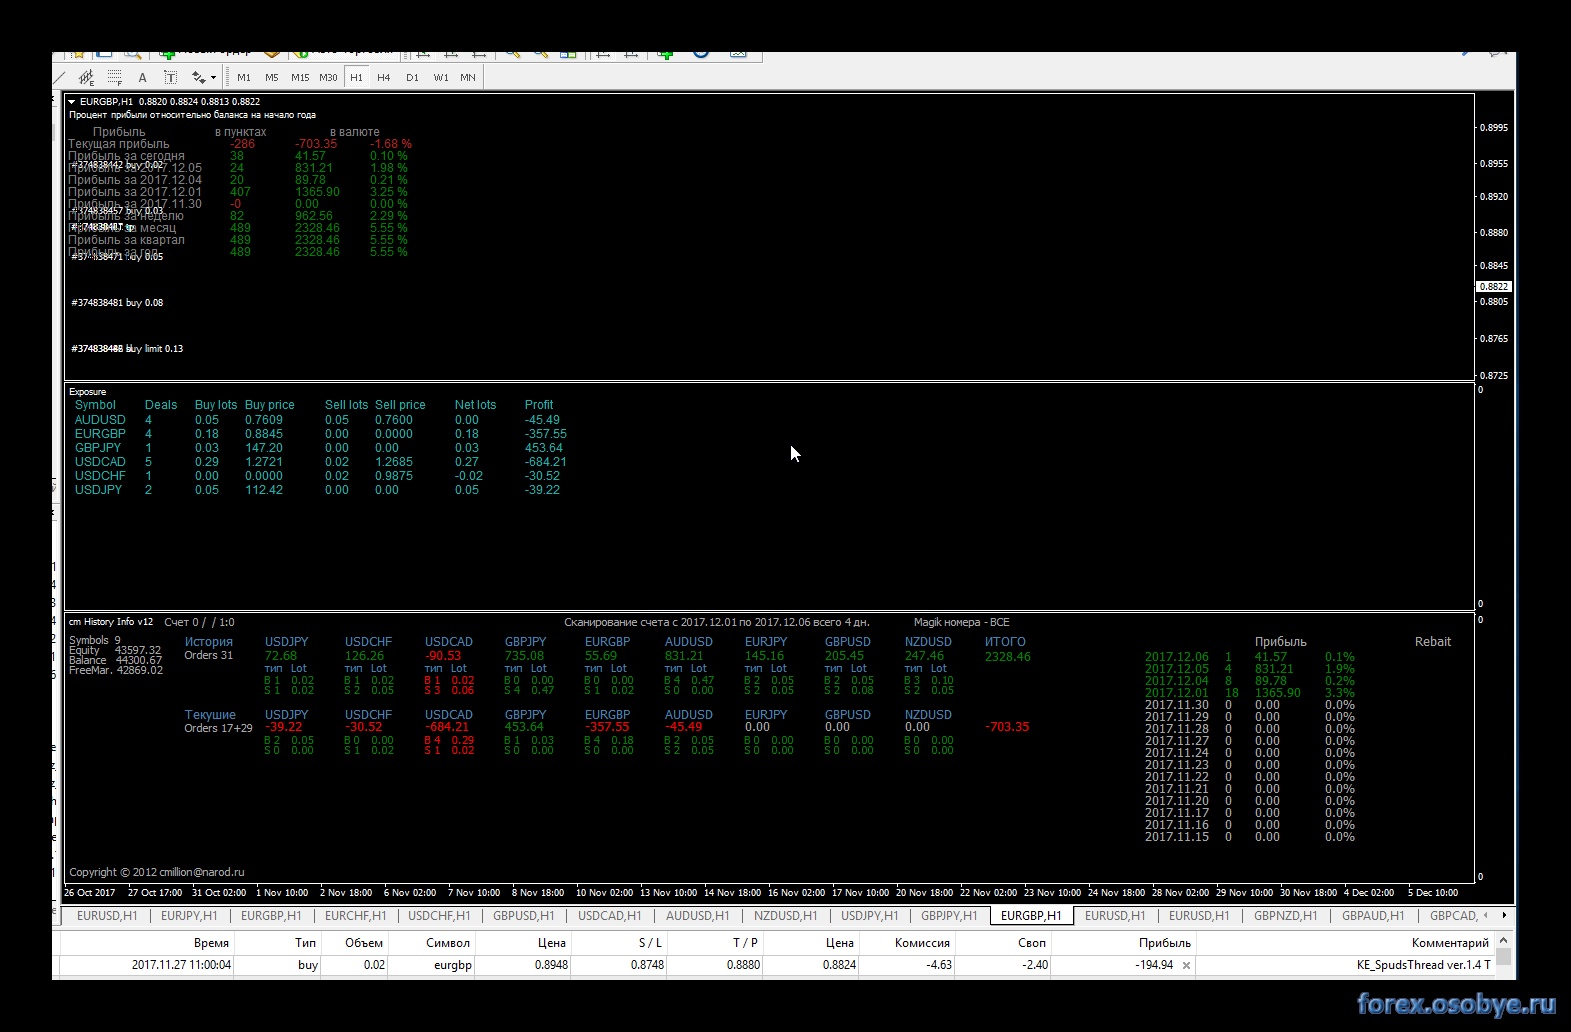Open the EURJPY,H1 chart tab
Screen dimensions: 1571x1032
pyautogui.click(x=189, y=915)
